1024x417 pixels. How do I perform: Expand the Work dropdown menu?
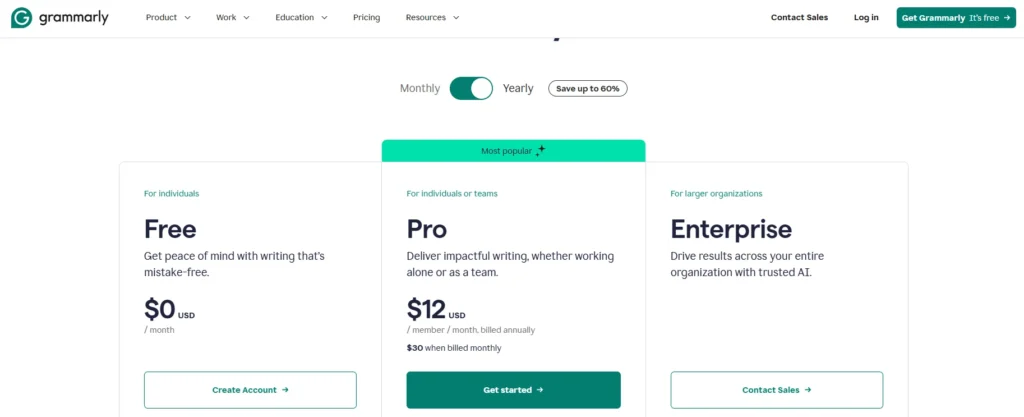click(x=233, y=18)
